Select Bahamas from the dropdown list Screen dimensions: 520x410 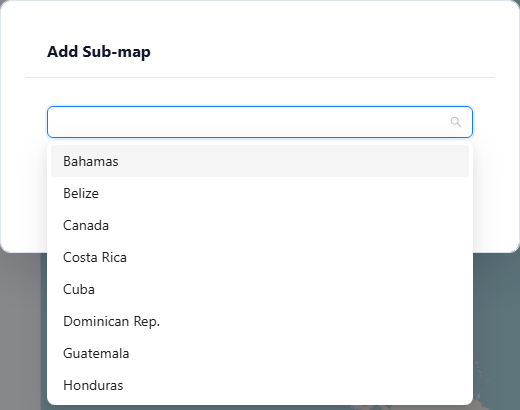pos(260,161)
